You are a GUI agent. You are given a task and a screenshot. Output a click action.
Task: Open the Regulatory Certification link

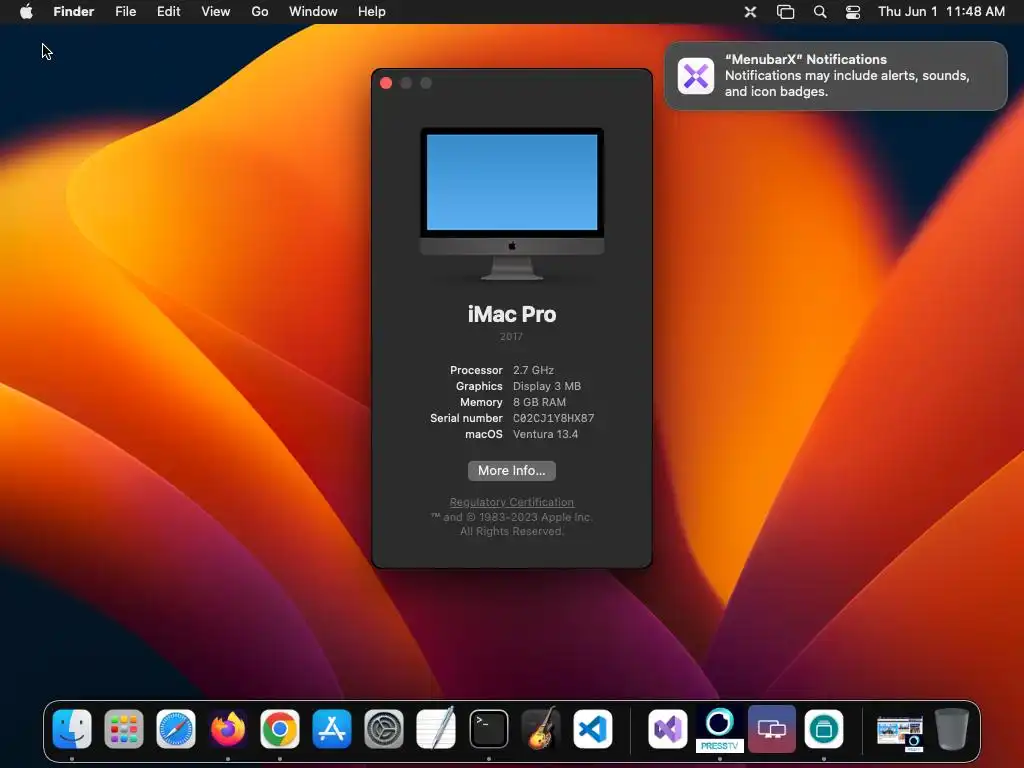(511, 502)
